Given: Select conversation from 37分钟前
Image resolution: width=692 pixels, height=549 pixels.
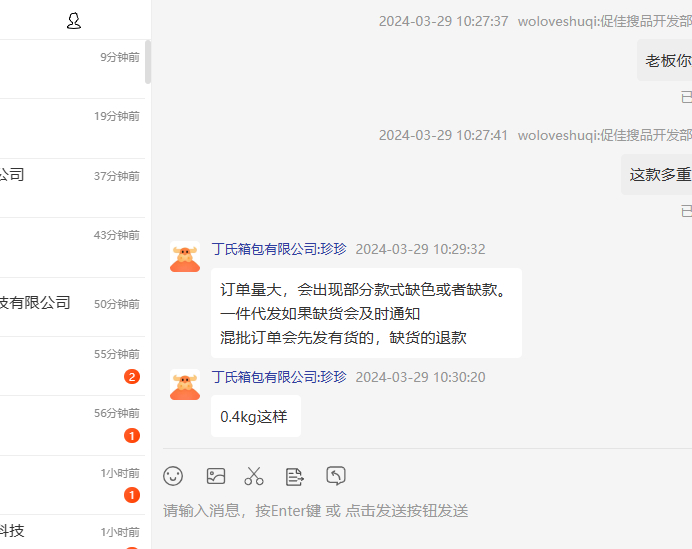Looking at the screenshot, I should pyautogui.click(x=72, y=188).
